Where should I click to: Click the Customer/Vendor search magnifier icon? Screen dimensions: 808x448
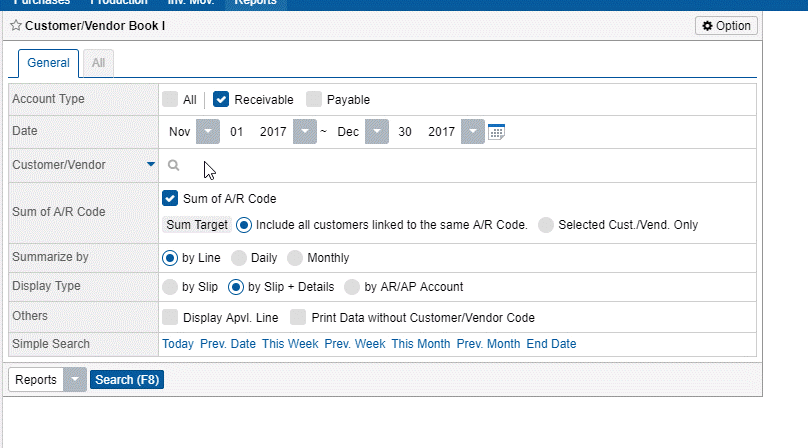click(174, 165)
